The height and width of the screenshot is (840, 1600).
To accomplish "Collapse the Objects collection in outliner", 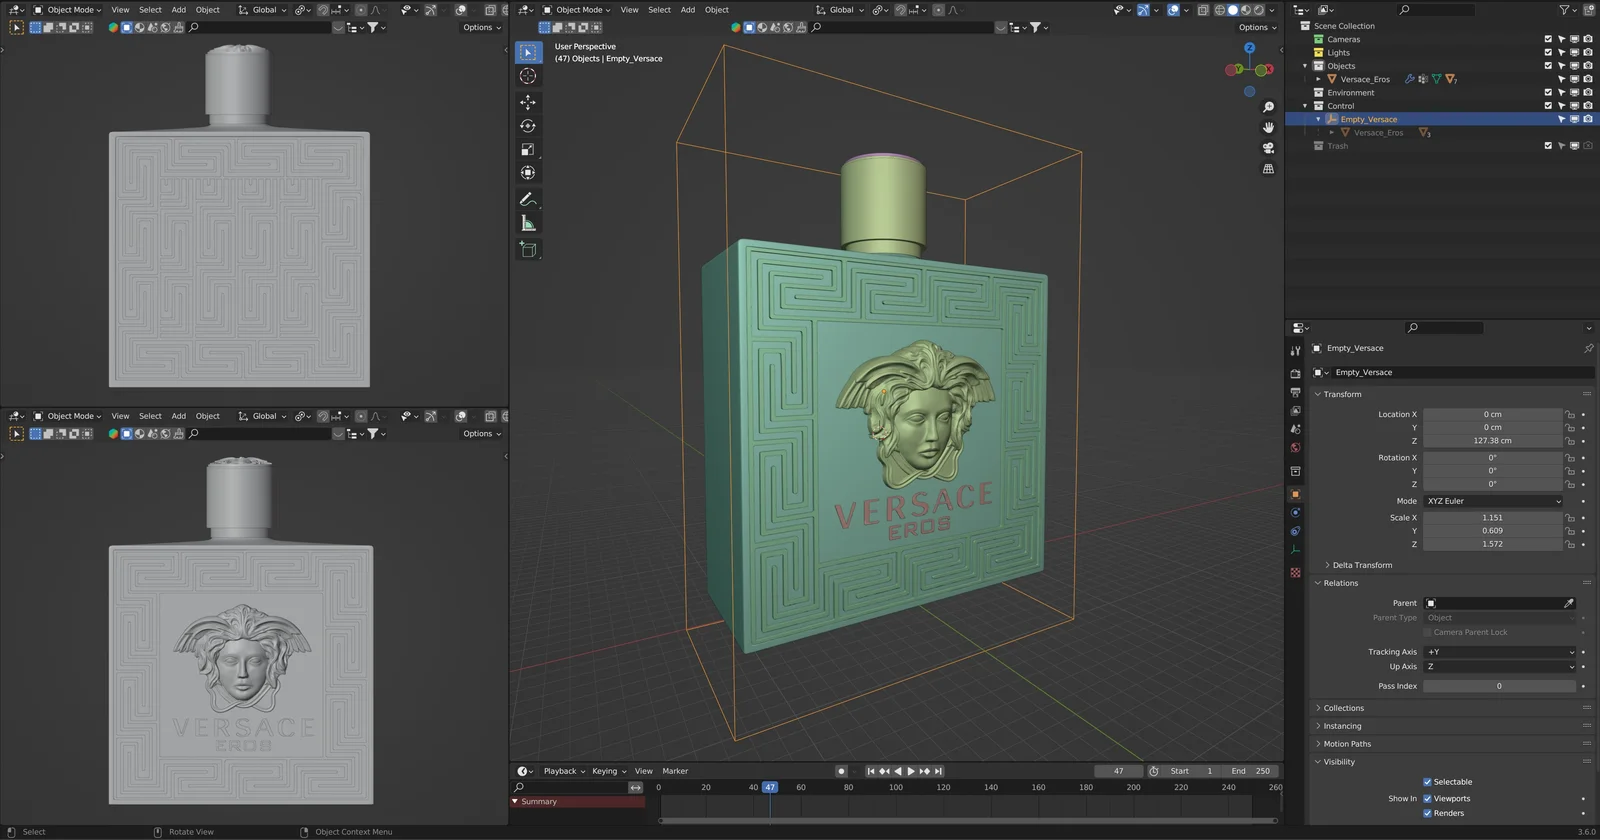I will (x=1305, y=66).
